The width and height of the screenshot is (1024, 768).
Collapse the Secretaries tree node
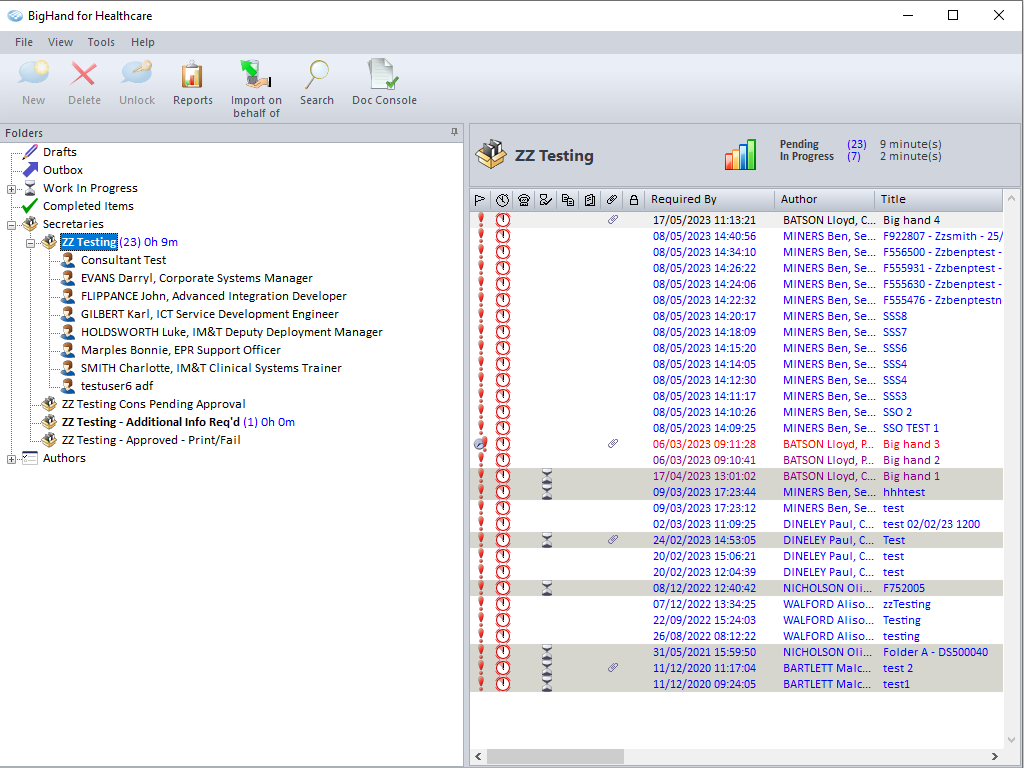click(x=11, y=225)
